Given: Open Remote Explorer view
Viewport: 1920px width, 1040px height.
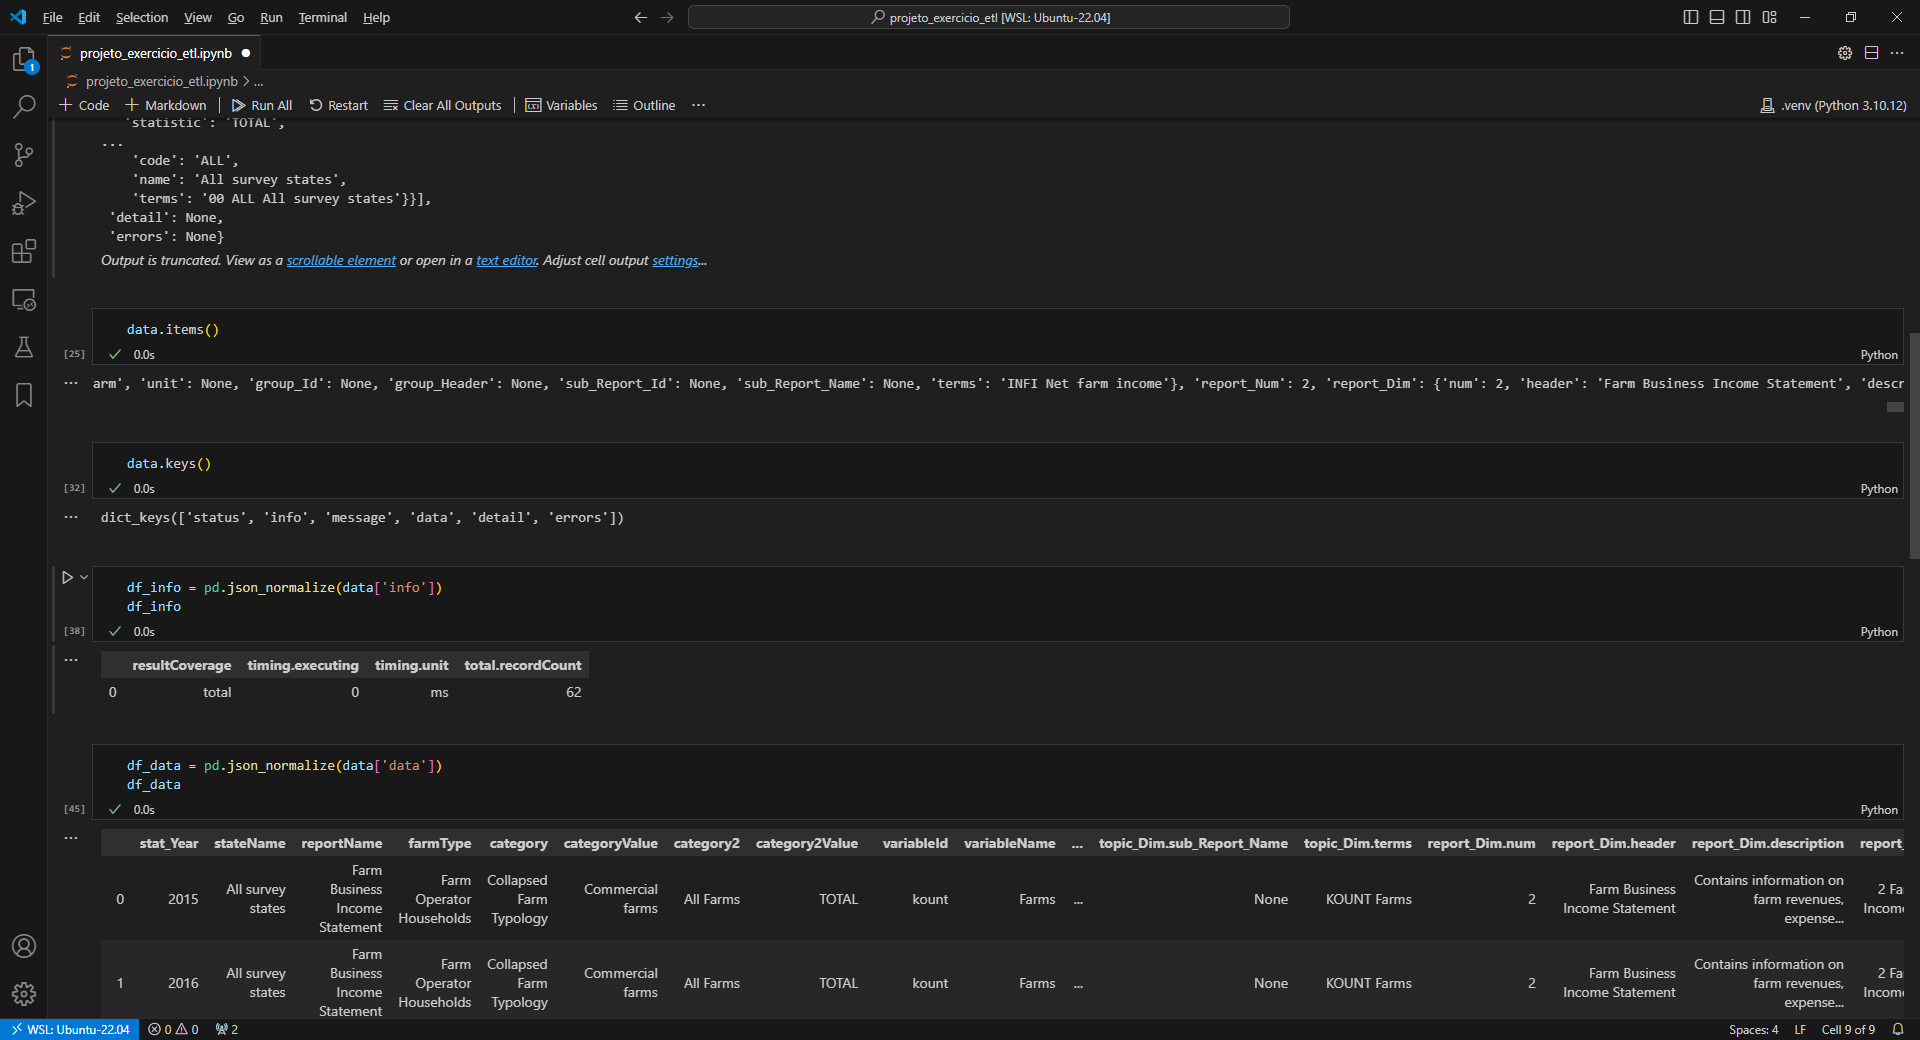Looking at the screenshot, I should click(x=24, y=299).
